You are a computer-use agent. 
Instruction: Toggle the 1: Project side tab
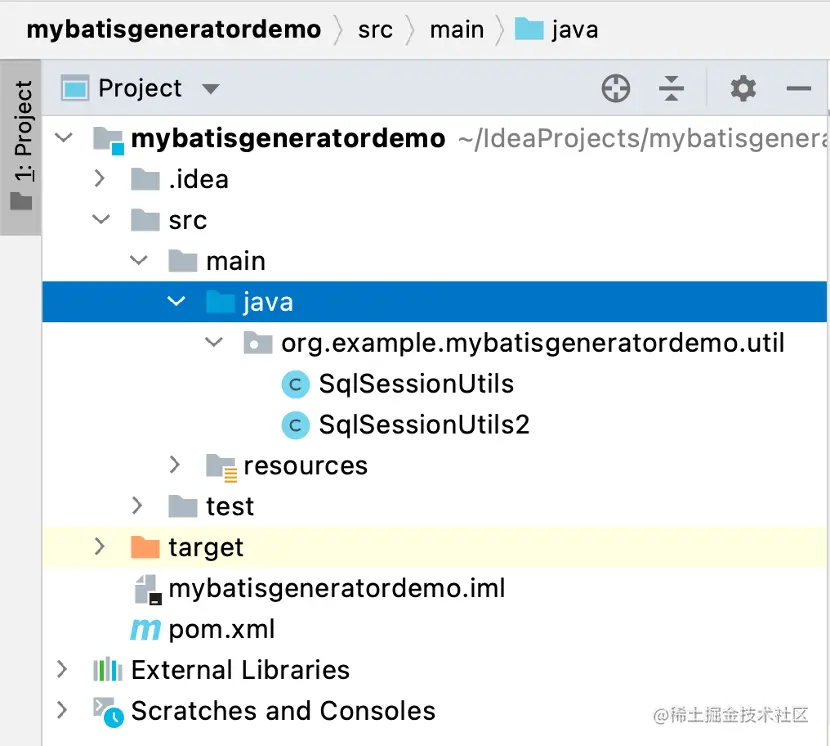pos(21,146)
